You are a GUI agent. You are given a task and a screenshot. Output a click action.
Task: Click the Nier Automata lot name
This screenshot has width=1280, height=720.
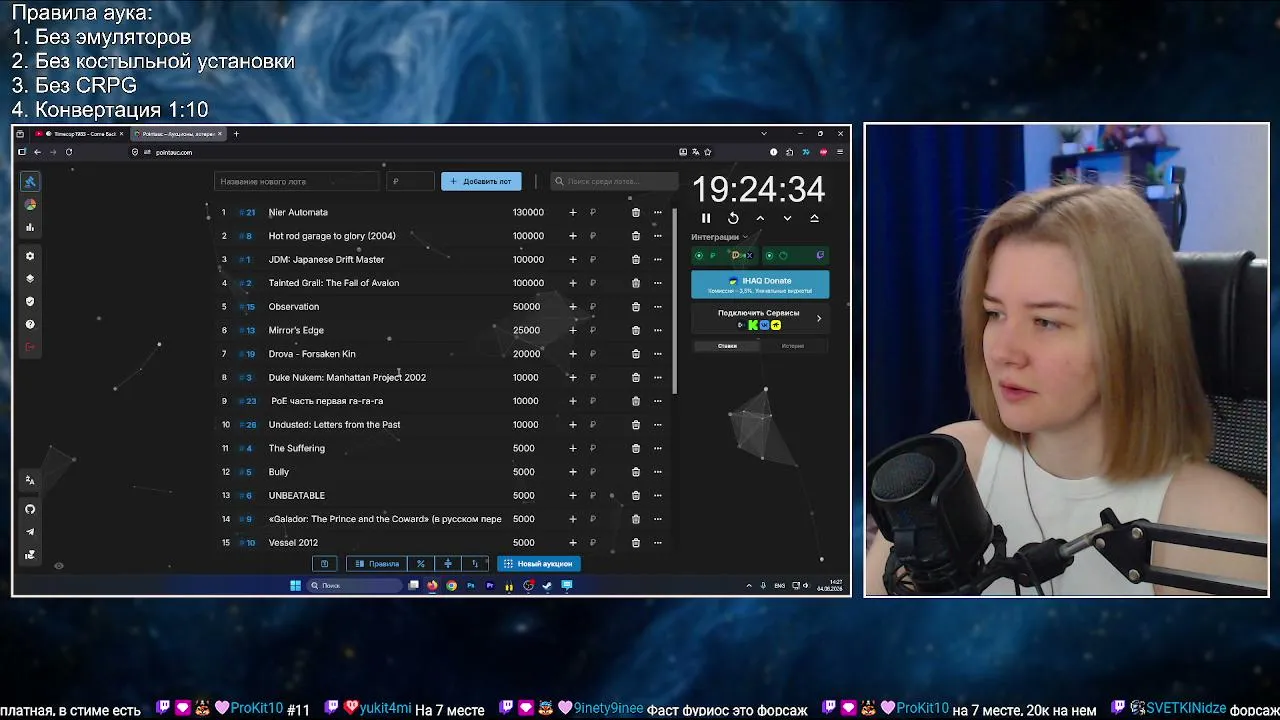298,212
